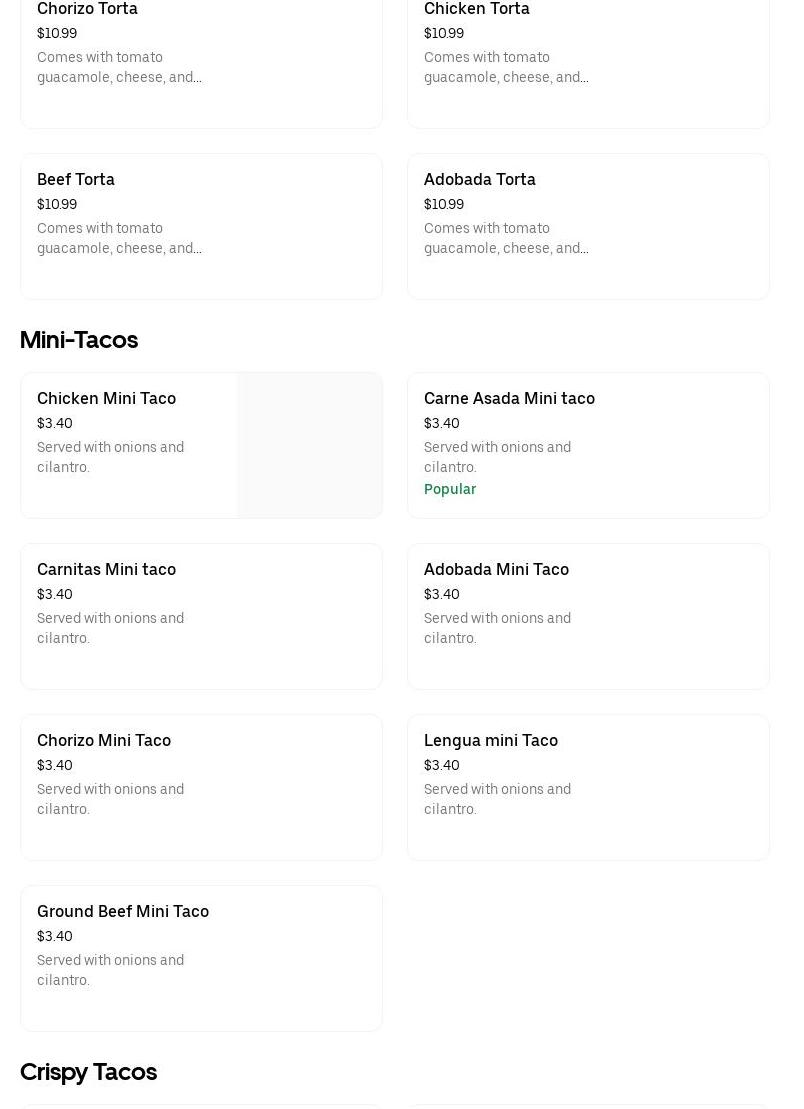This screenshot has height=1109, width=804.
Task: Select the Carne Asada Mini taco title
Action: pos(509,398)
